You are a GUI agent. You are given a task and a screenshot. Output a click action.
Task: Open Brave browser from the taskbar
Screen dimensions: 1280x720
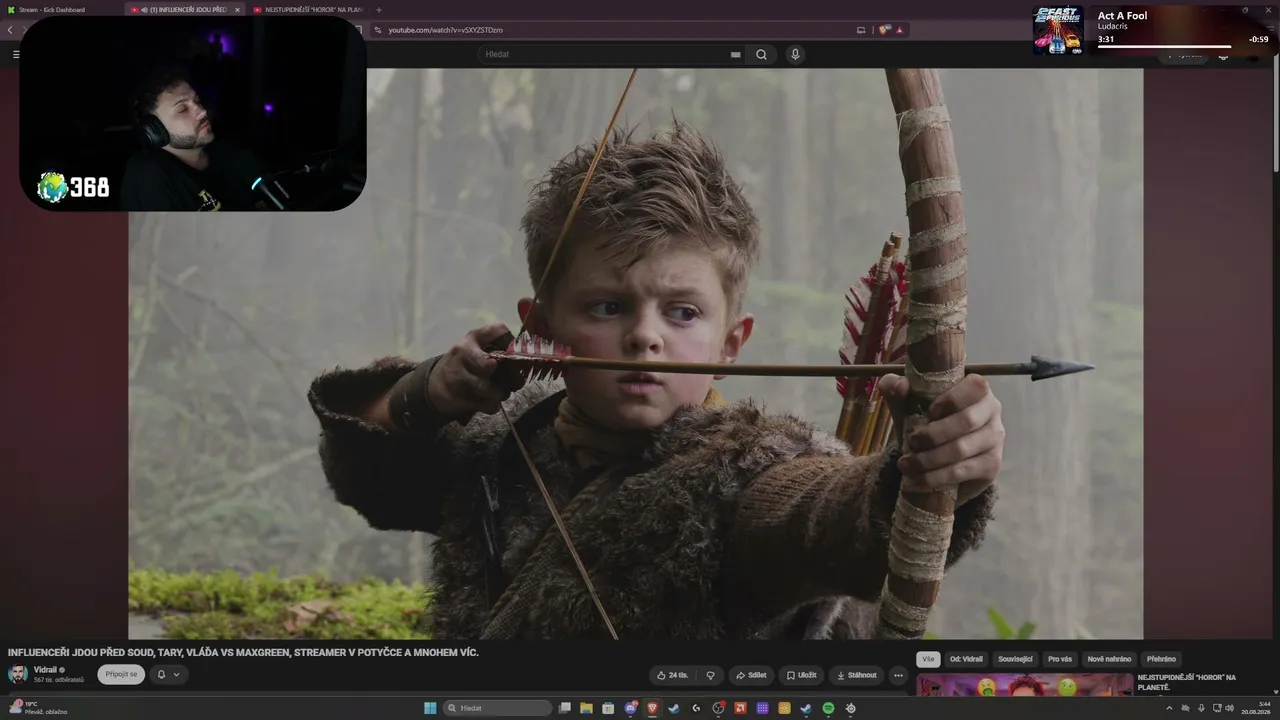click(653, 708)
